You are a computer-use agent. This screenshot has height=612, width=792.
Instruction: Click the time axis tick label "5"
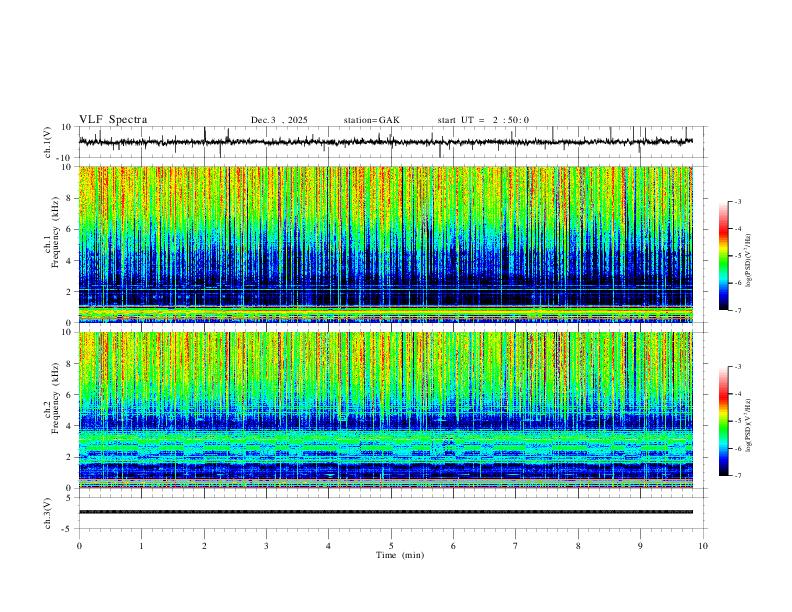pos(391,546)
